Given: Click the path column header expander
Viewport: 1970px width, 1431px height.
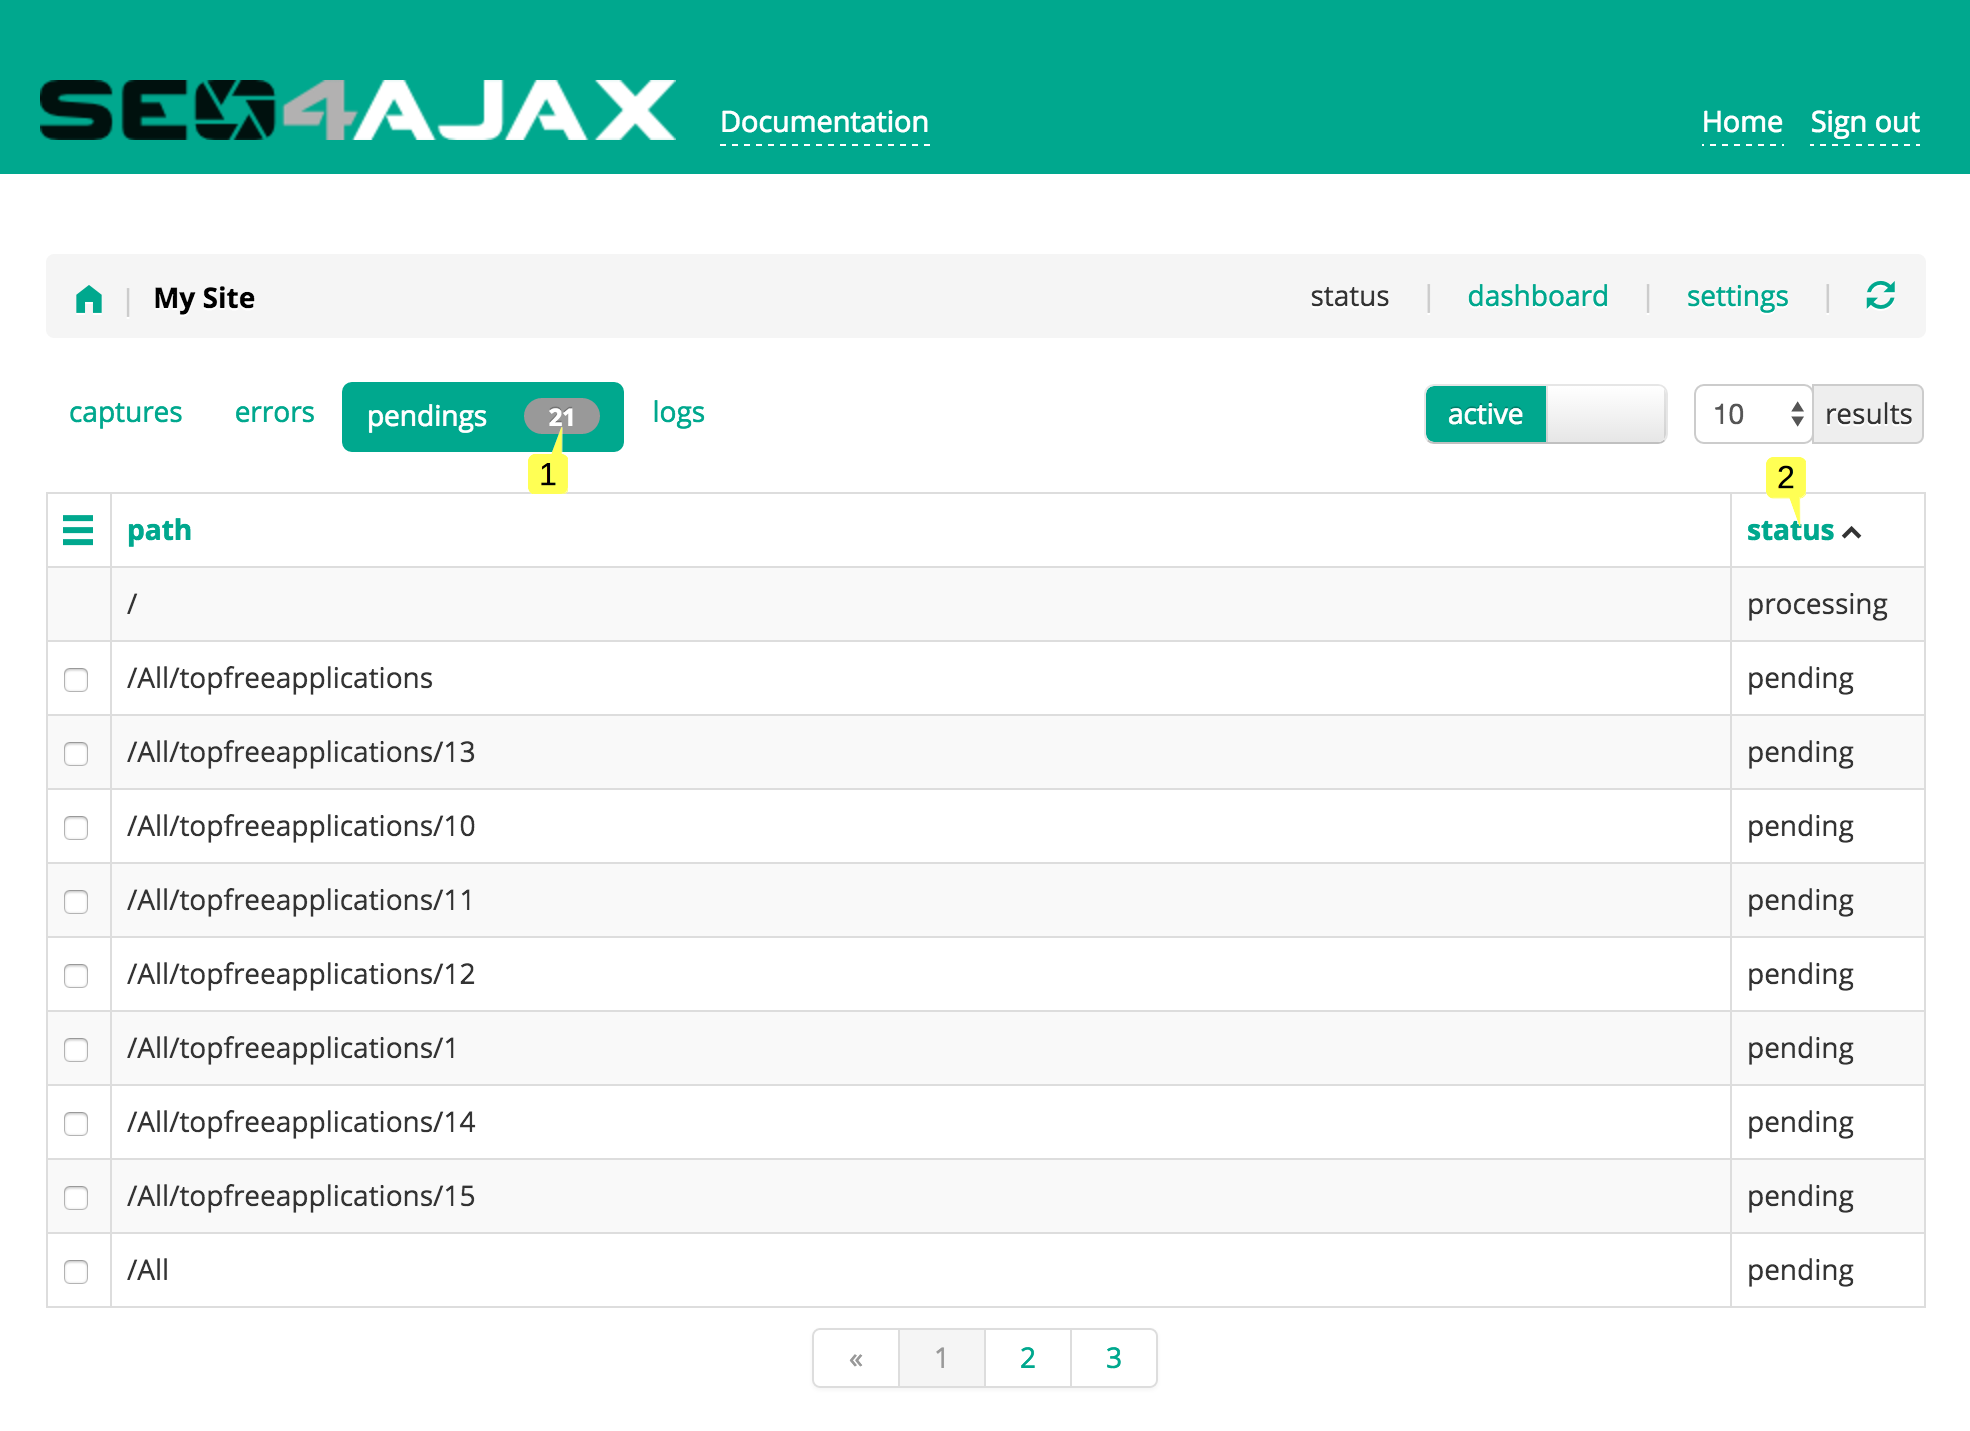Looking at the screenshot, I should coord(76,531).
